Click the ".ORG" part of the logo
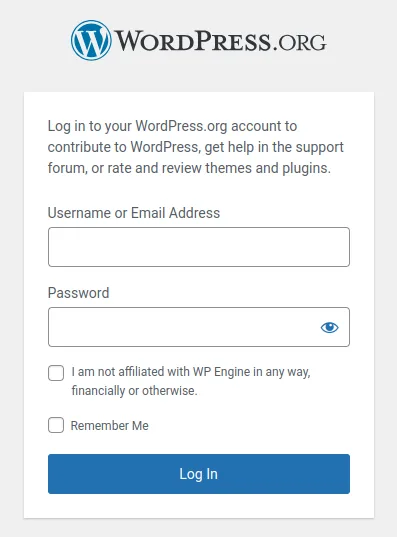The image size is (397, 537). (x=300, y=43)
